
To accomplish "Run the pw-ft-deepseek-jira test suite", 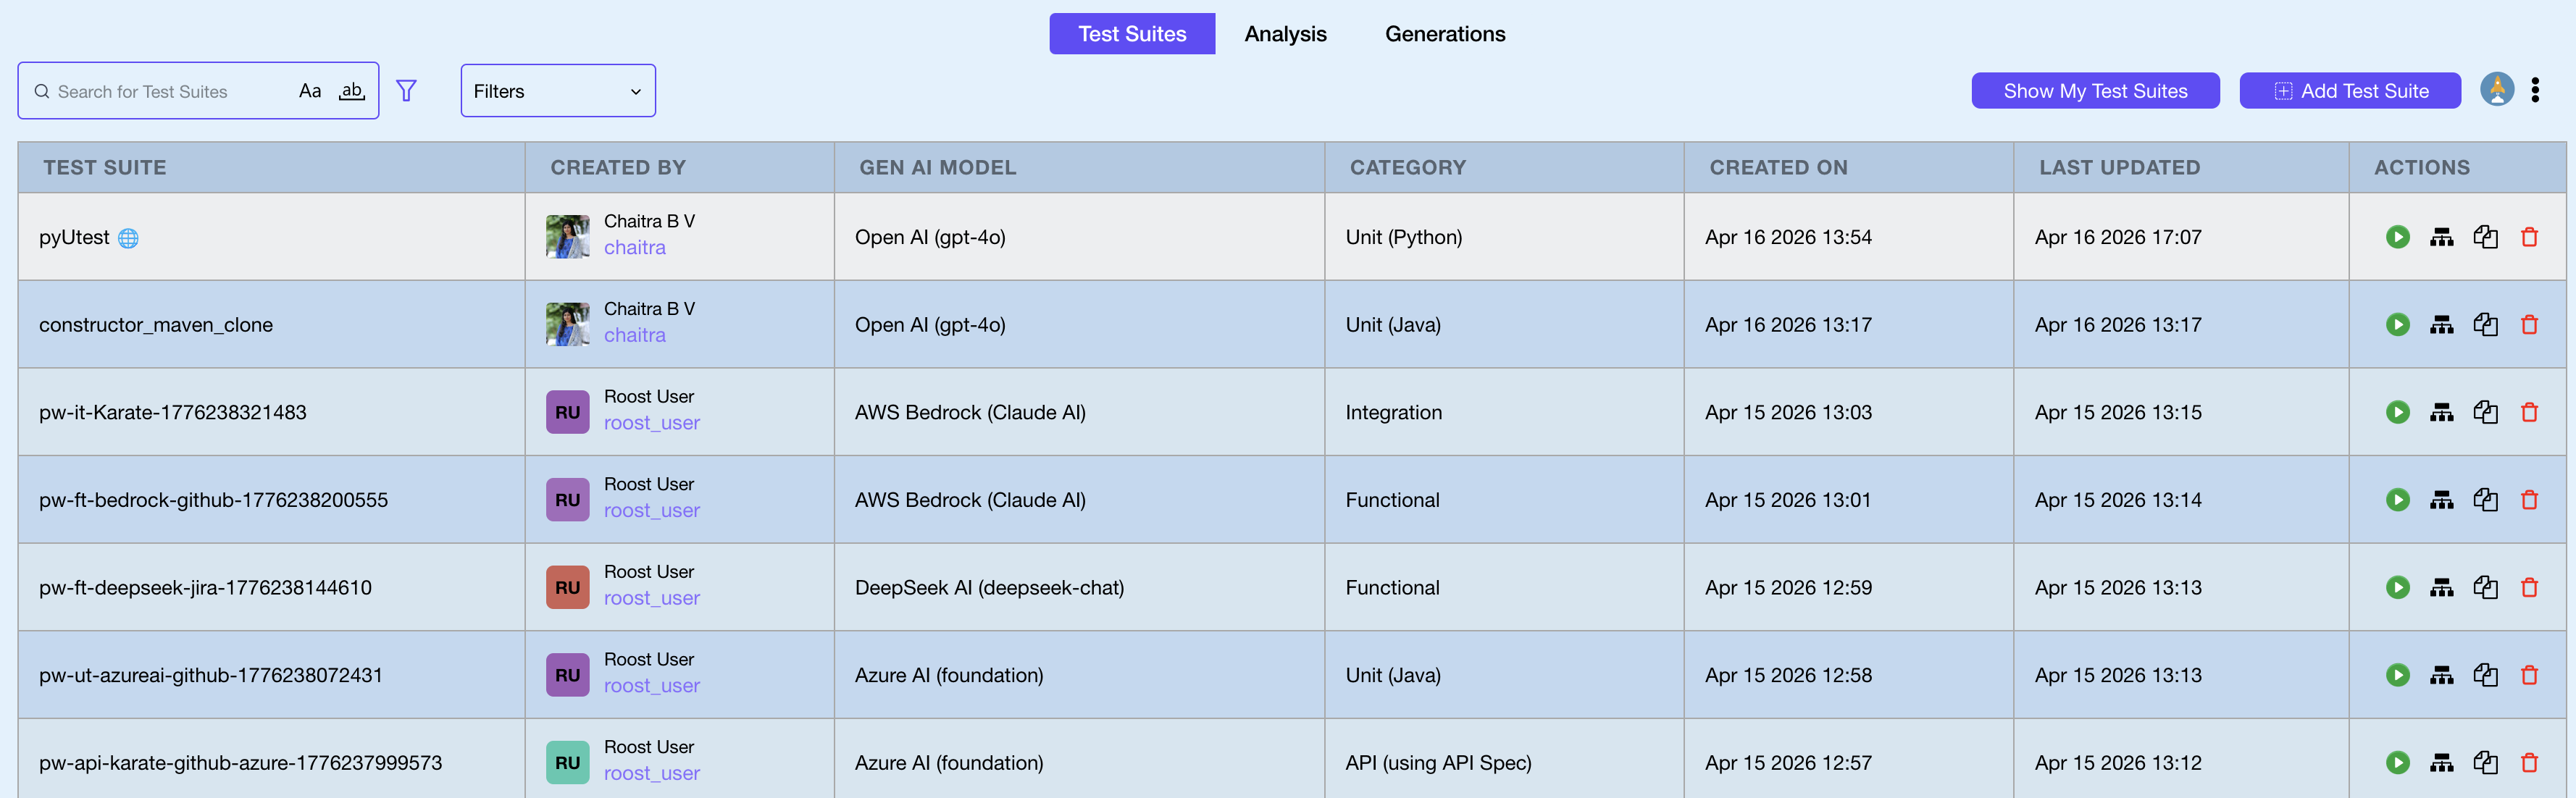I will 2397,588.
